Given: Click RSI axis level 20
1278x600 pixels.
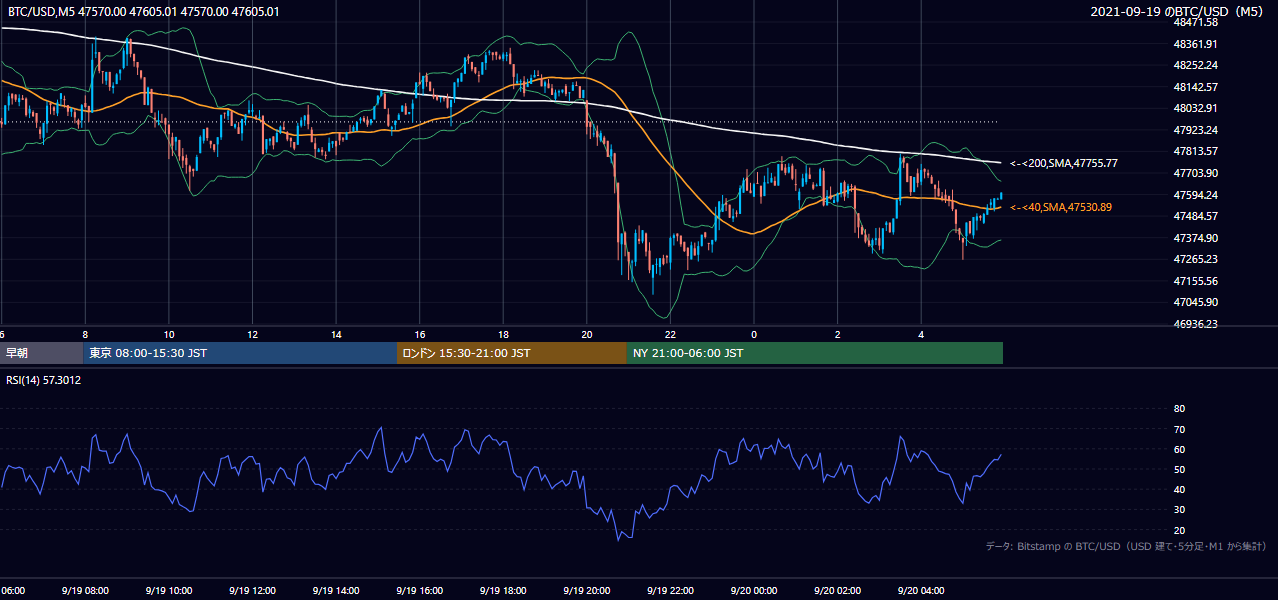Looking at the screenshot, I should pyautogui.click(x=1179, y=530).
